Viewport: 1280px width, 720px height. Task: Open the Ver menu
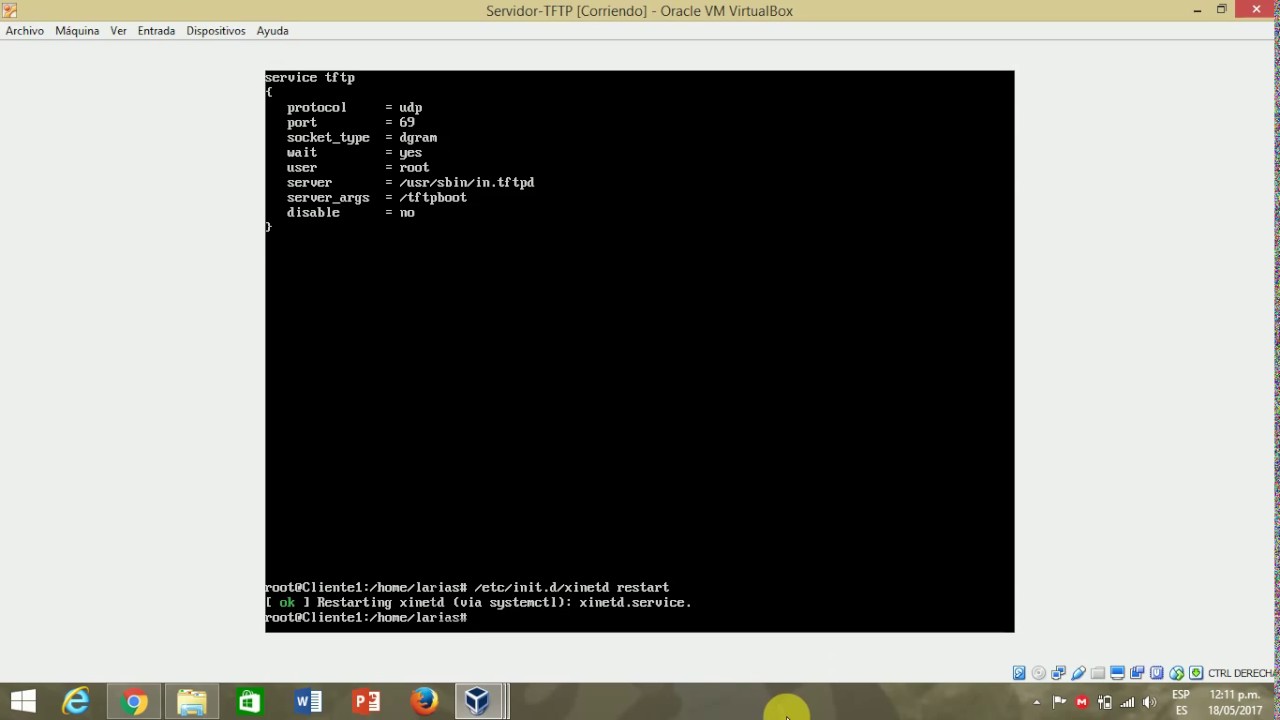click(118, 31)
